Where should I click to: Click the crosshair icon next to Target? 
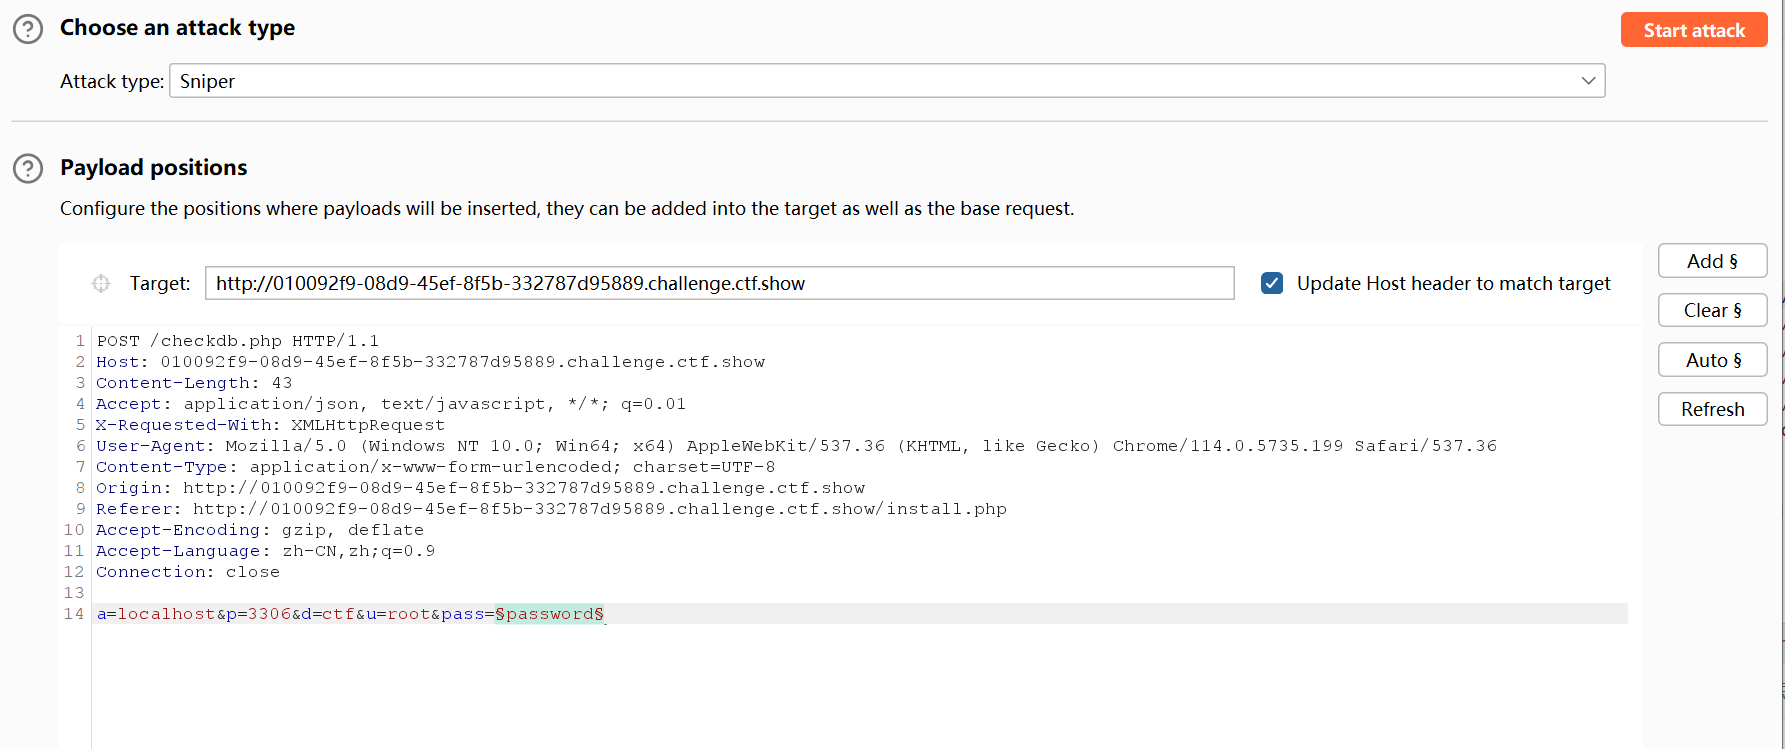[101, 284]
